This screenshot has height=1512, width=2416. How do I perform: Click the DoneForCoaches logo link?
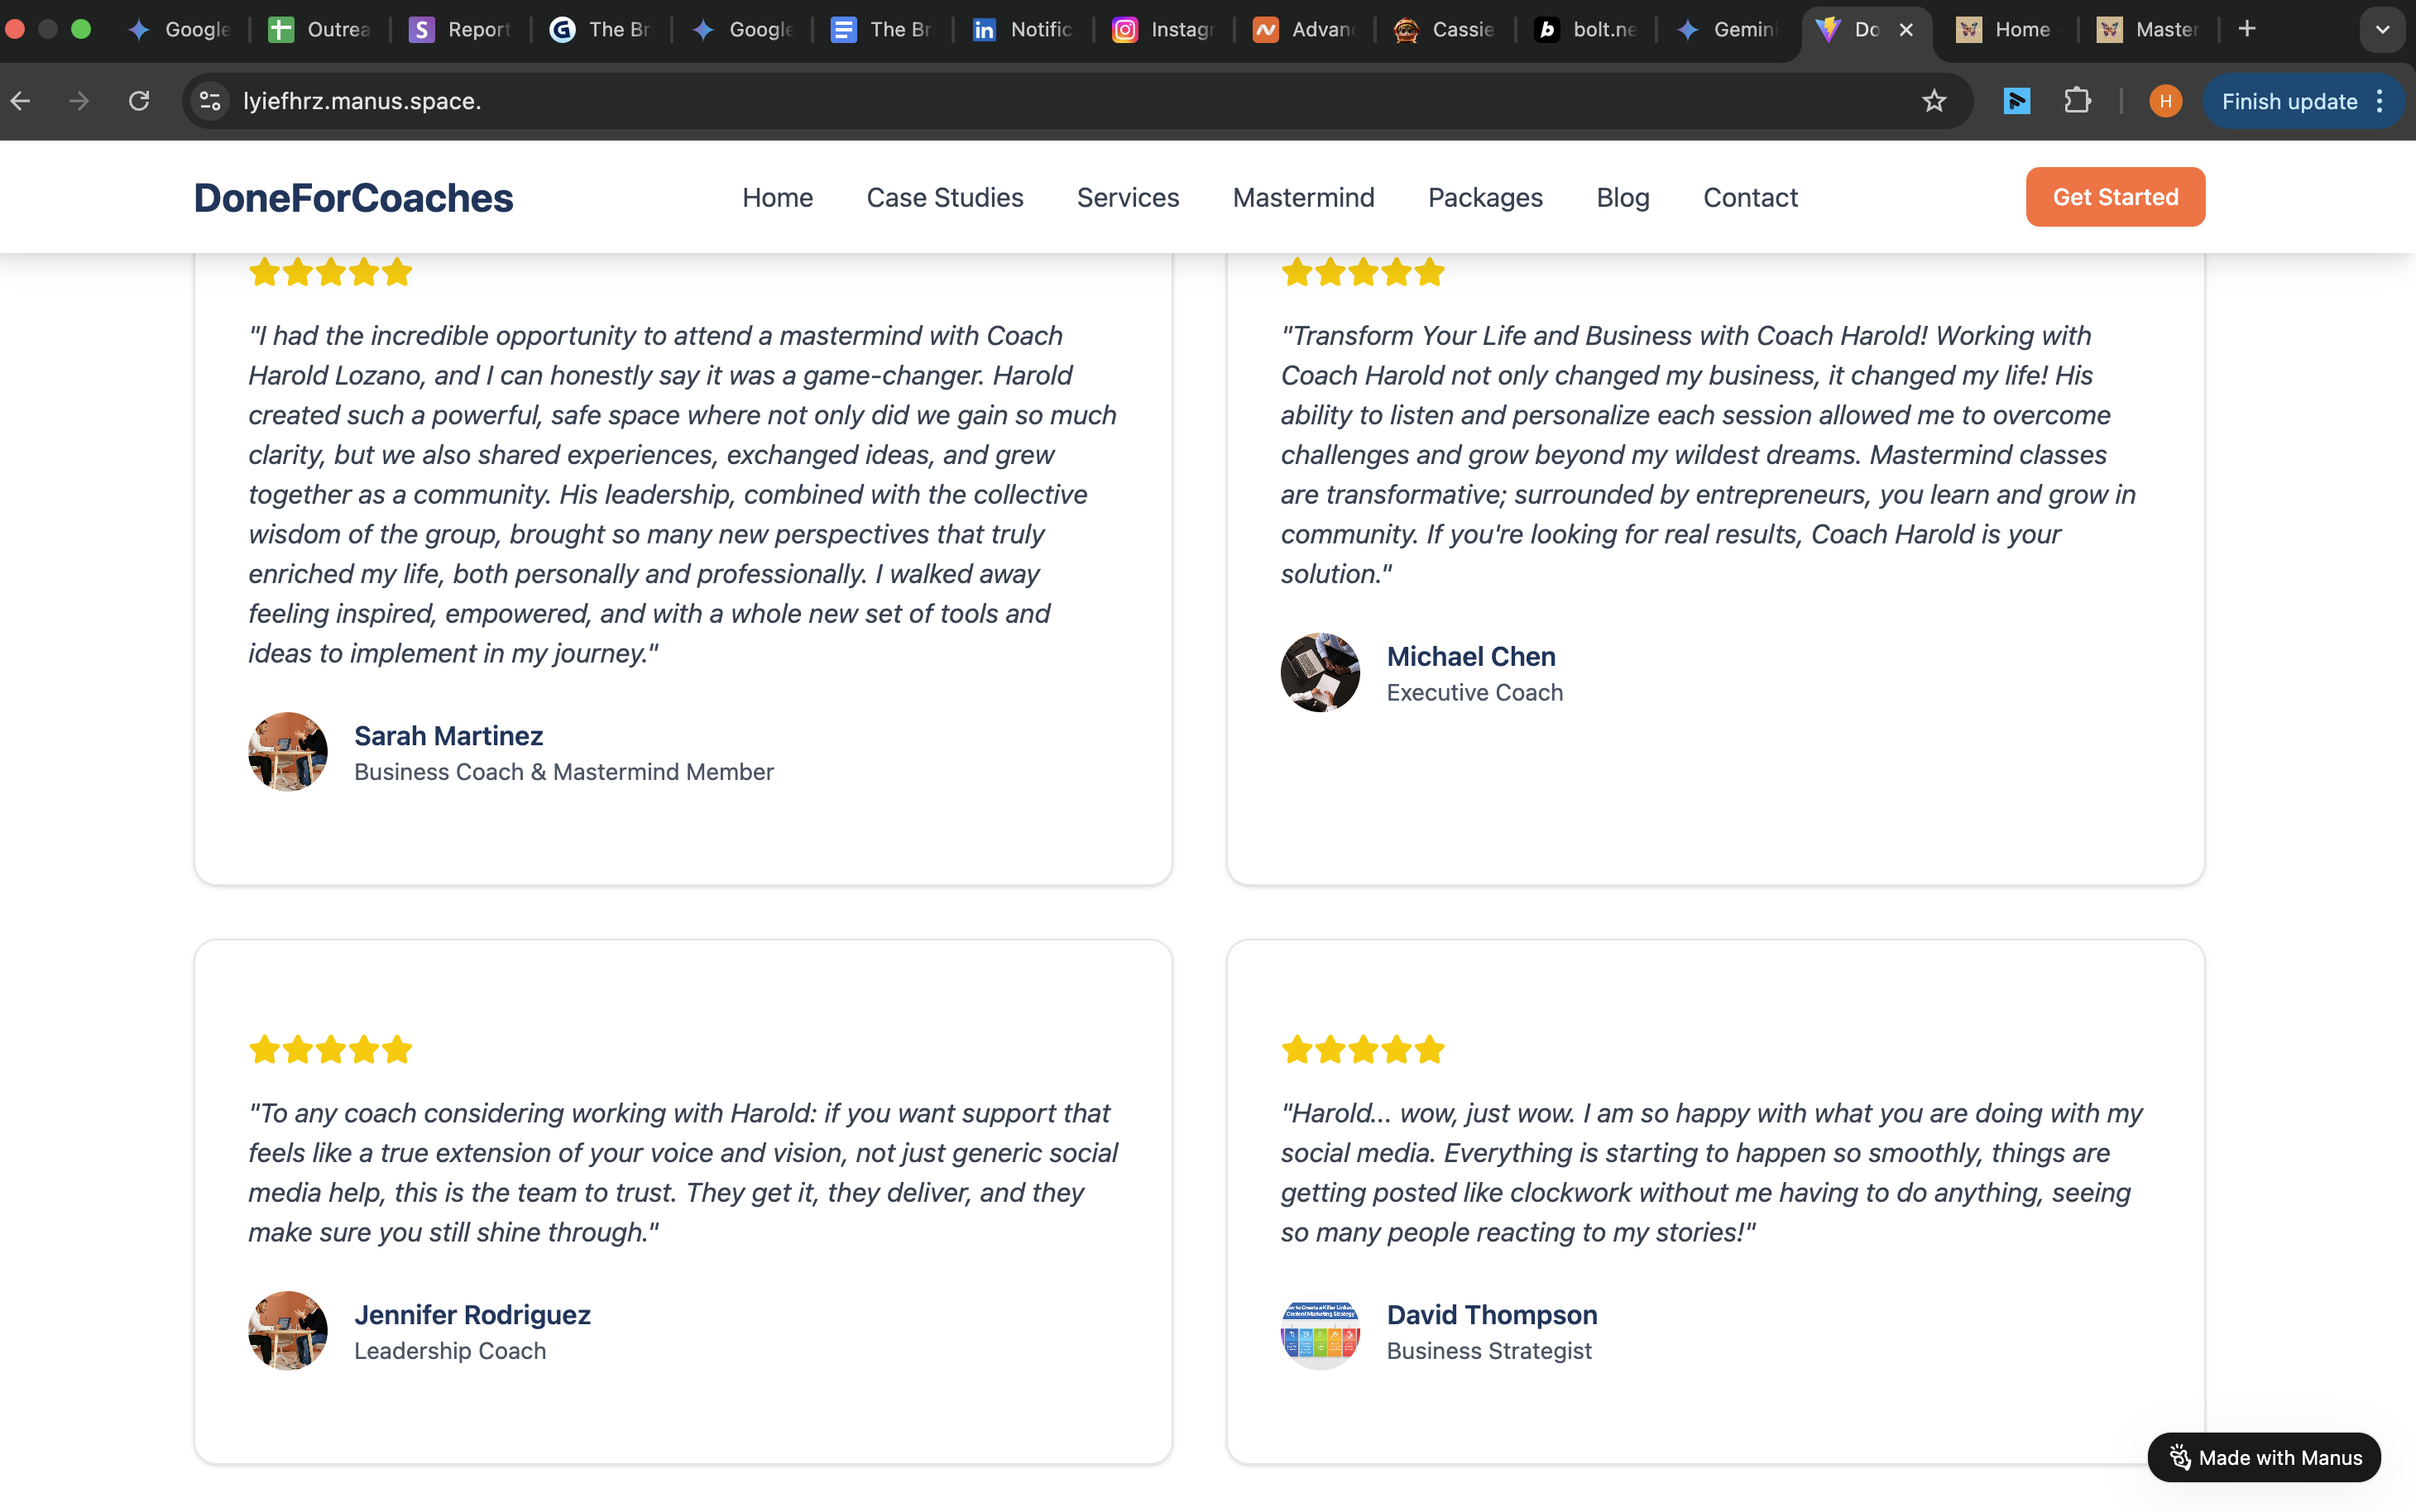click(353, 198)
